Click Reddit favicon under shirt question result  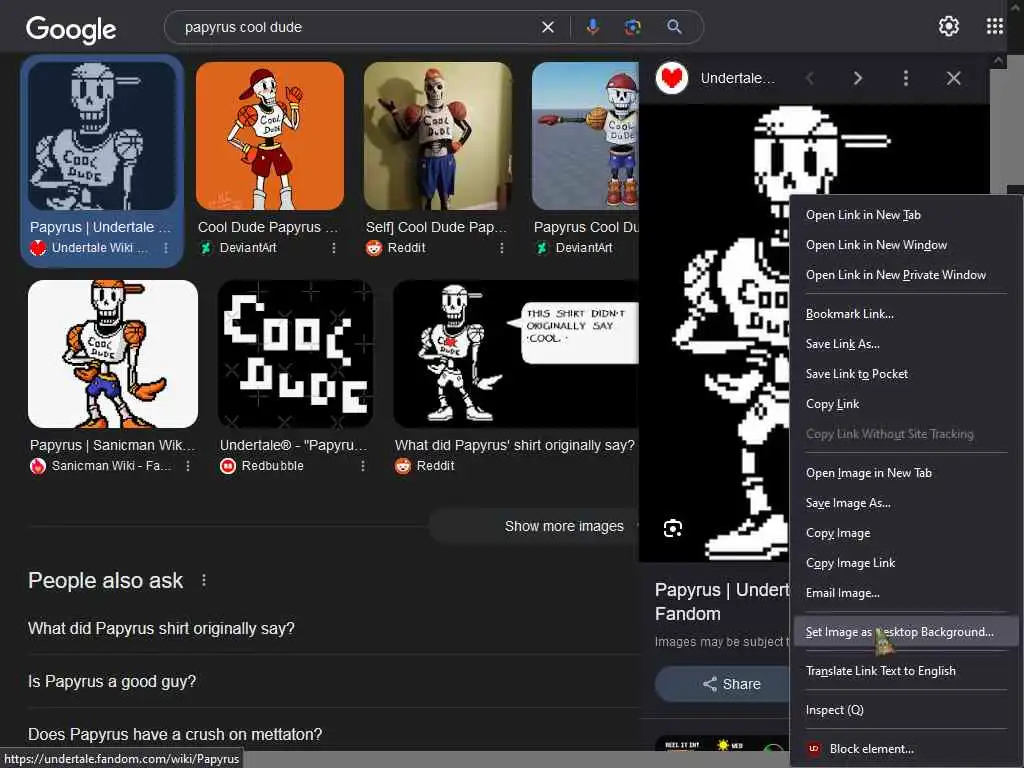tap(403, 466)
